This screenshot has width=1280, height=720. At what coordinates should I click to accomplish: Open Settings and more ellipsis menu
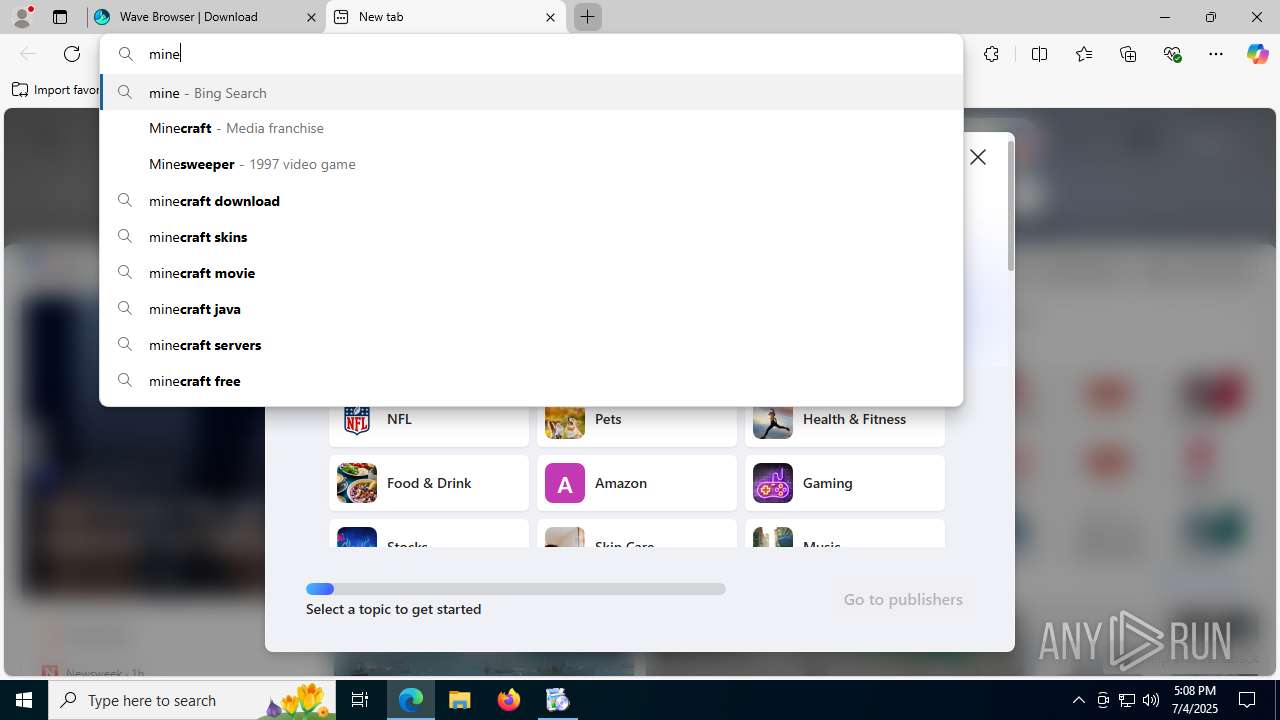tap(1216, 54)
